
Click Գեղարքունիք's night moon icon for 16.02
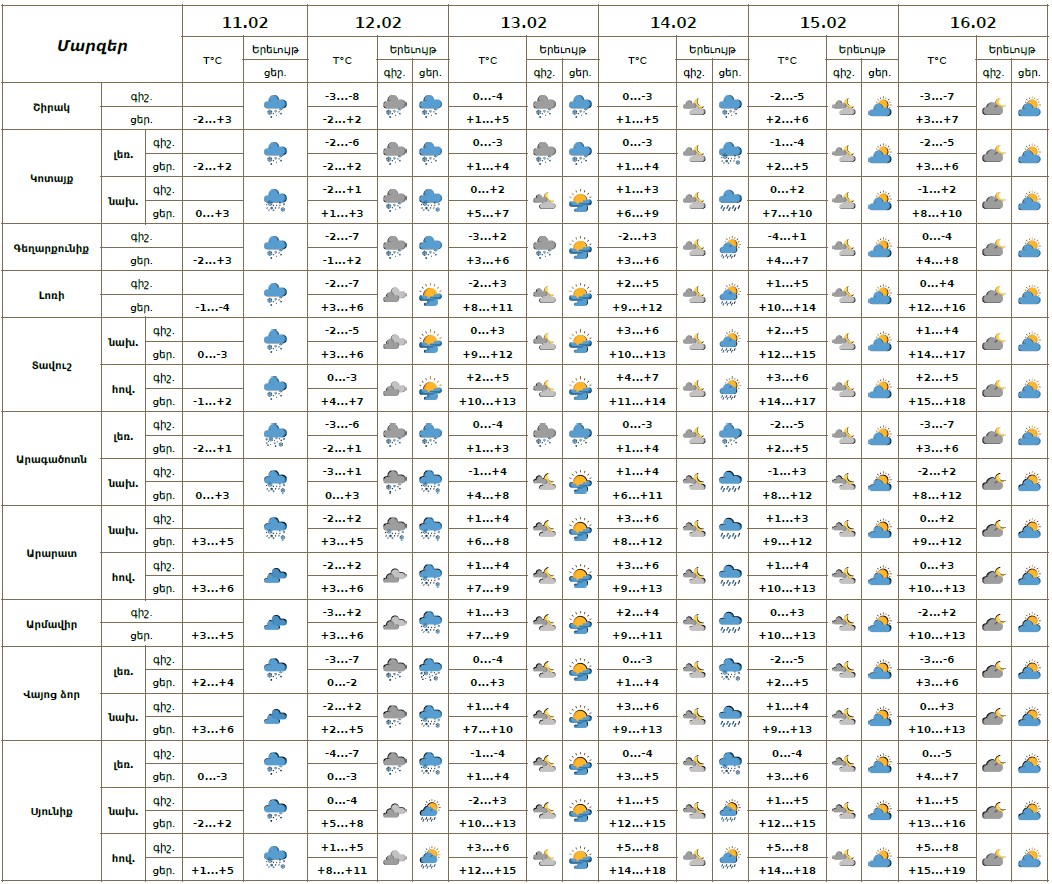[994, 248]
